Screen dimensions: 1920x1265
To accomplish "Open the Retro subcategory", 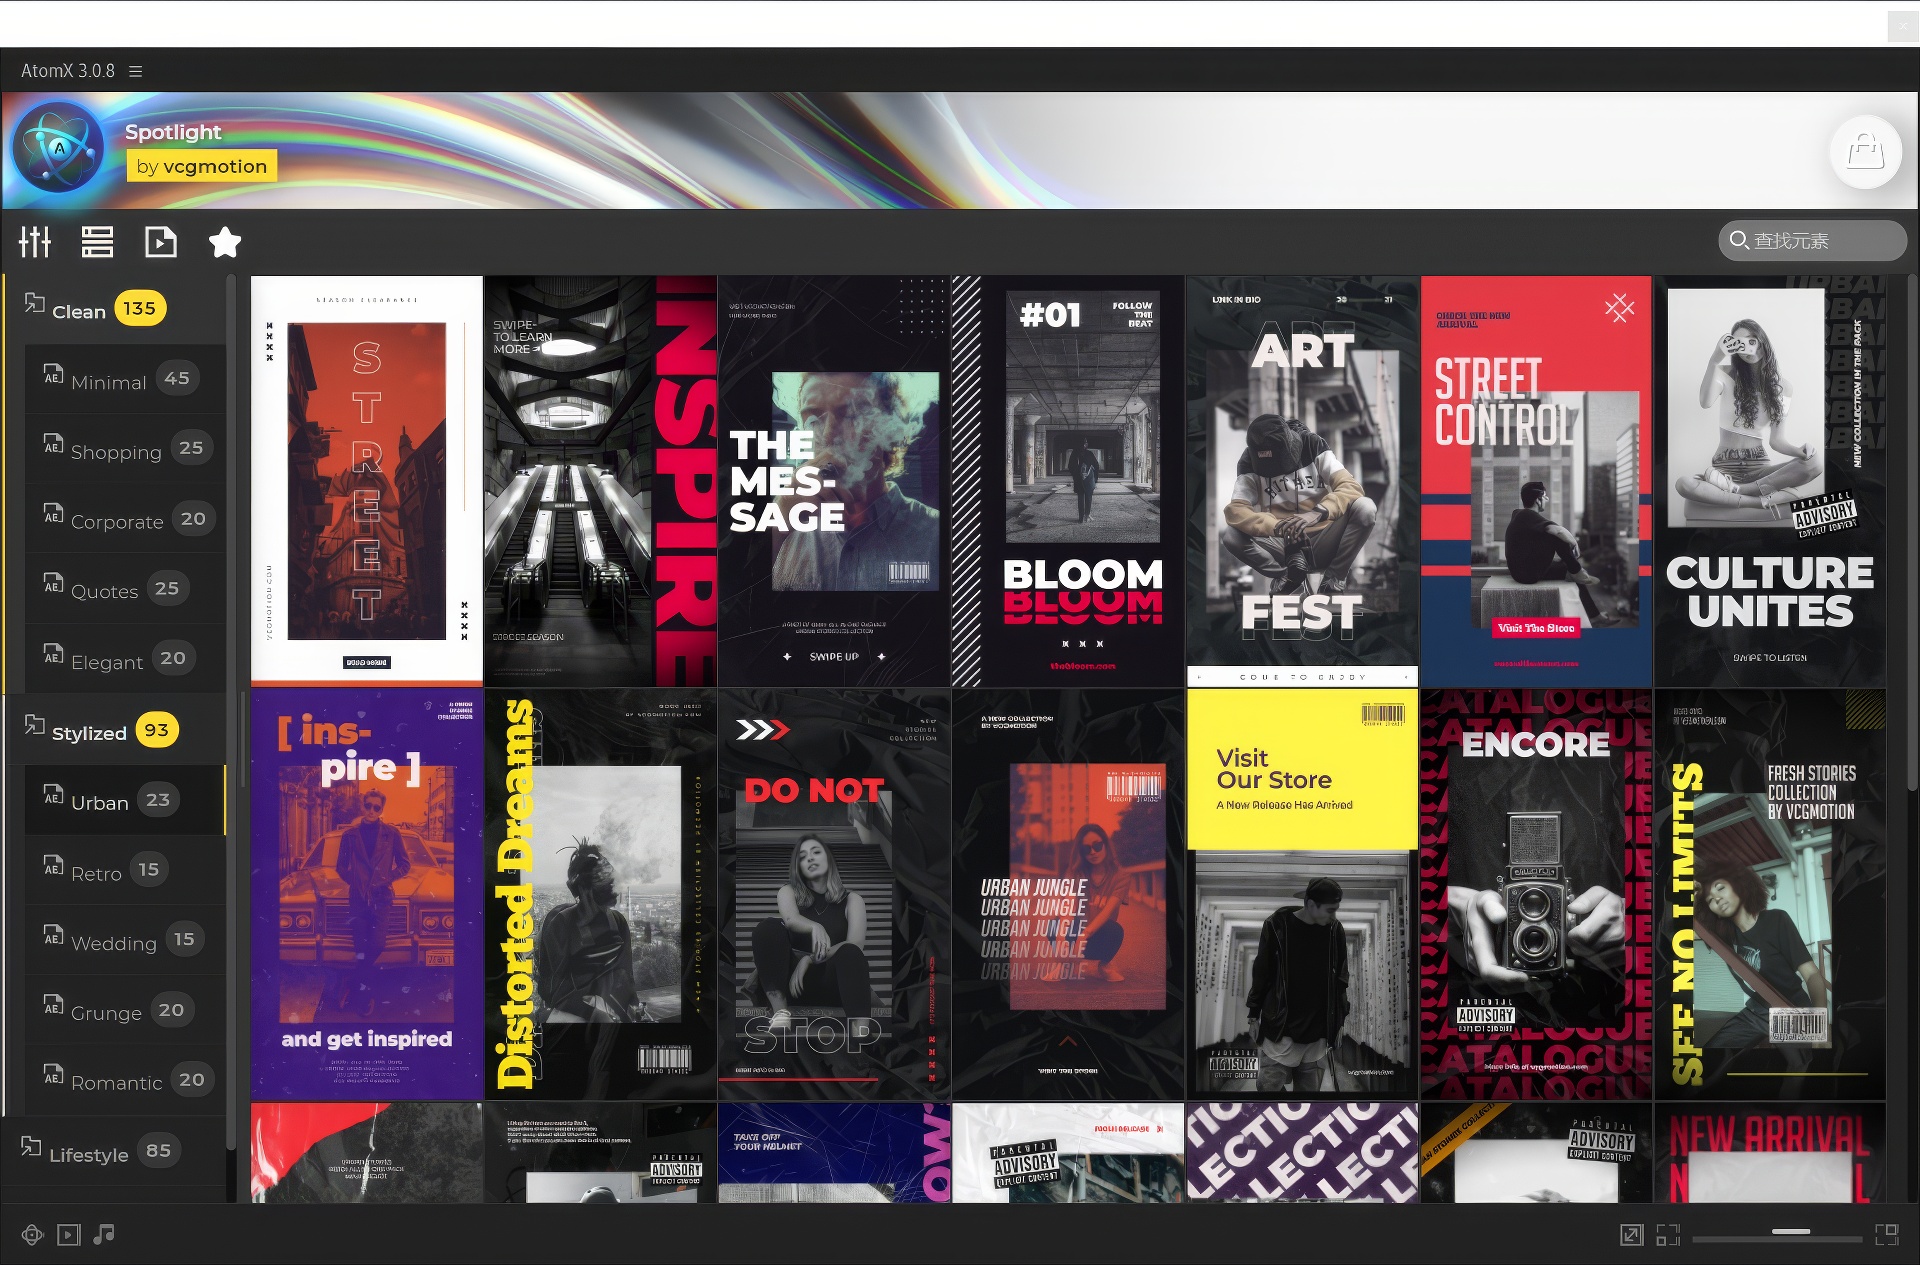I will point(125,871).
